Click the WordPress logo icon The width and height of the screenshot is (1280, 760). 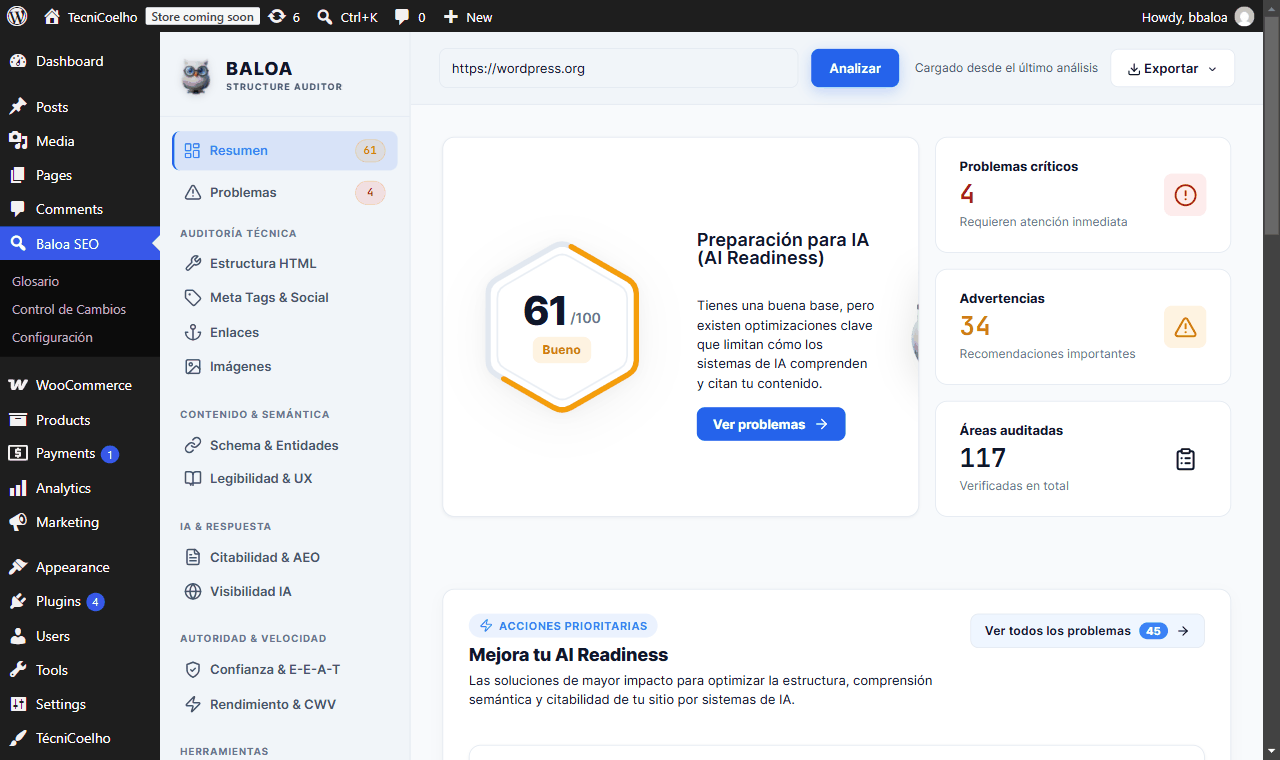click(x=17, y=16)
